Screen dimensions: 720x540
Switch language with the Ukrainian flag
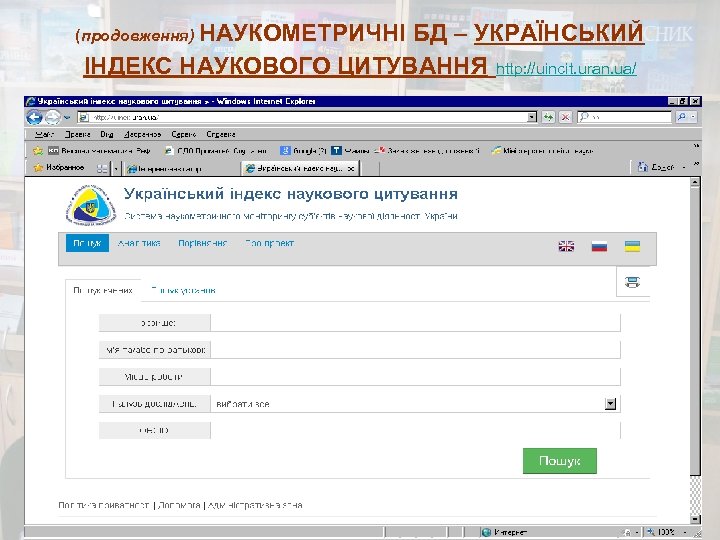(x=632, y=246)
